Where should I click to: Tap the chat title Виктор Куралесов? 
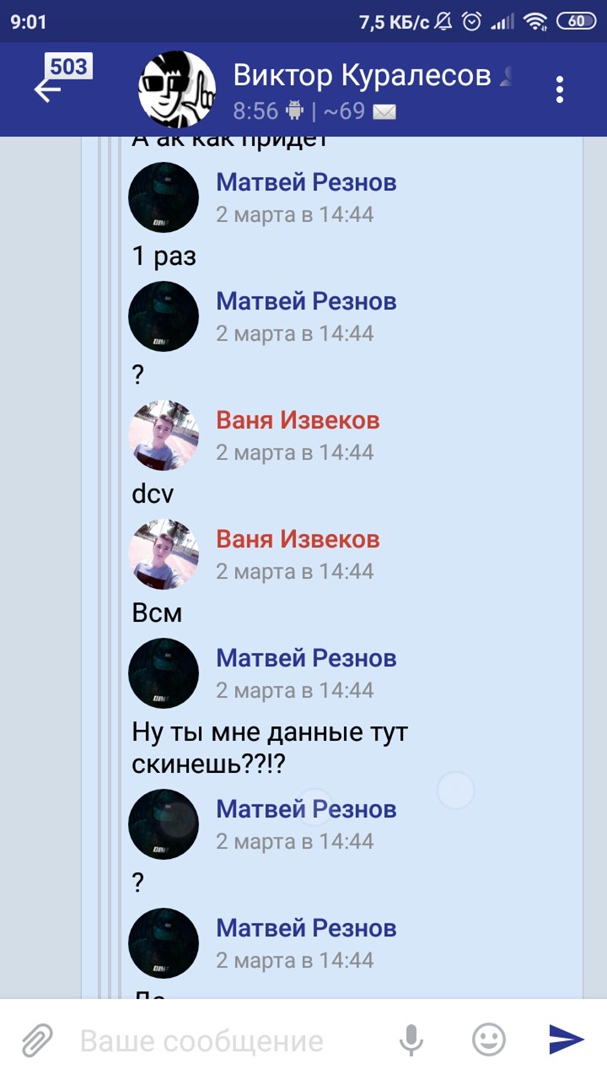click(x=362, y=75)
